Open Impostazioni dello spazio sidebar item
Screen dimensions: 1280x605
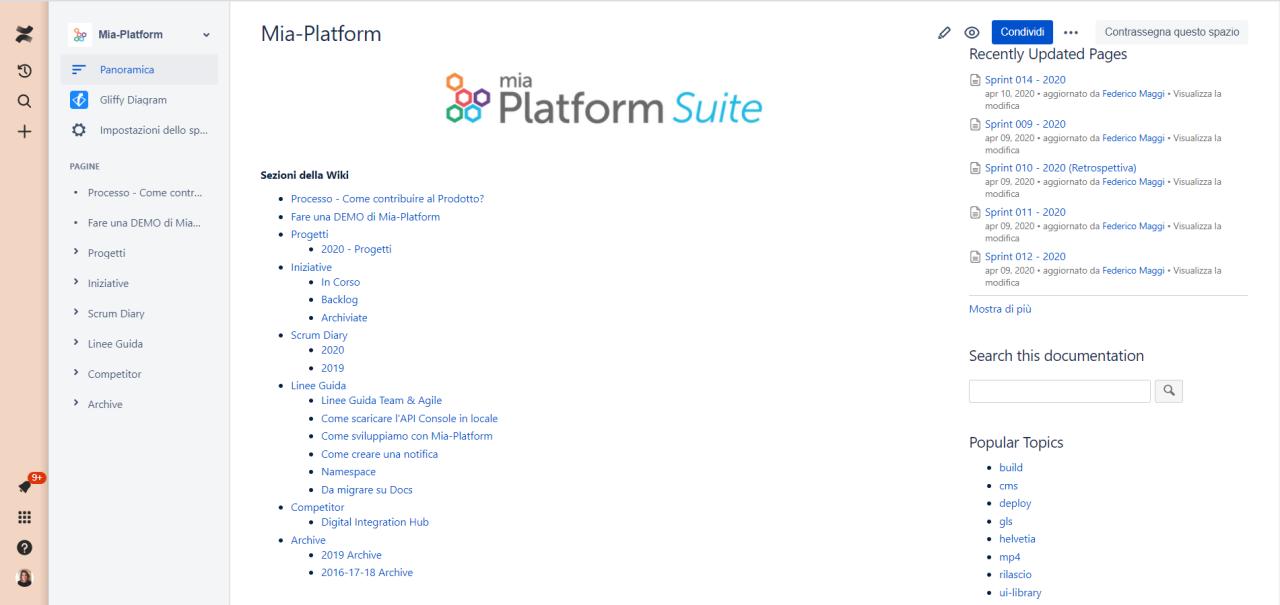139,130
